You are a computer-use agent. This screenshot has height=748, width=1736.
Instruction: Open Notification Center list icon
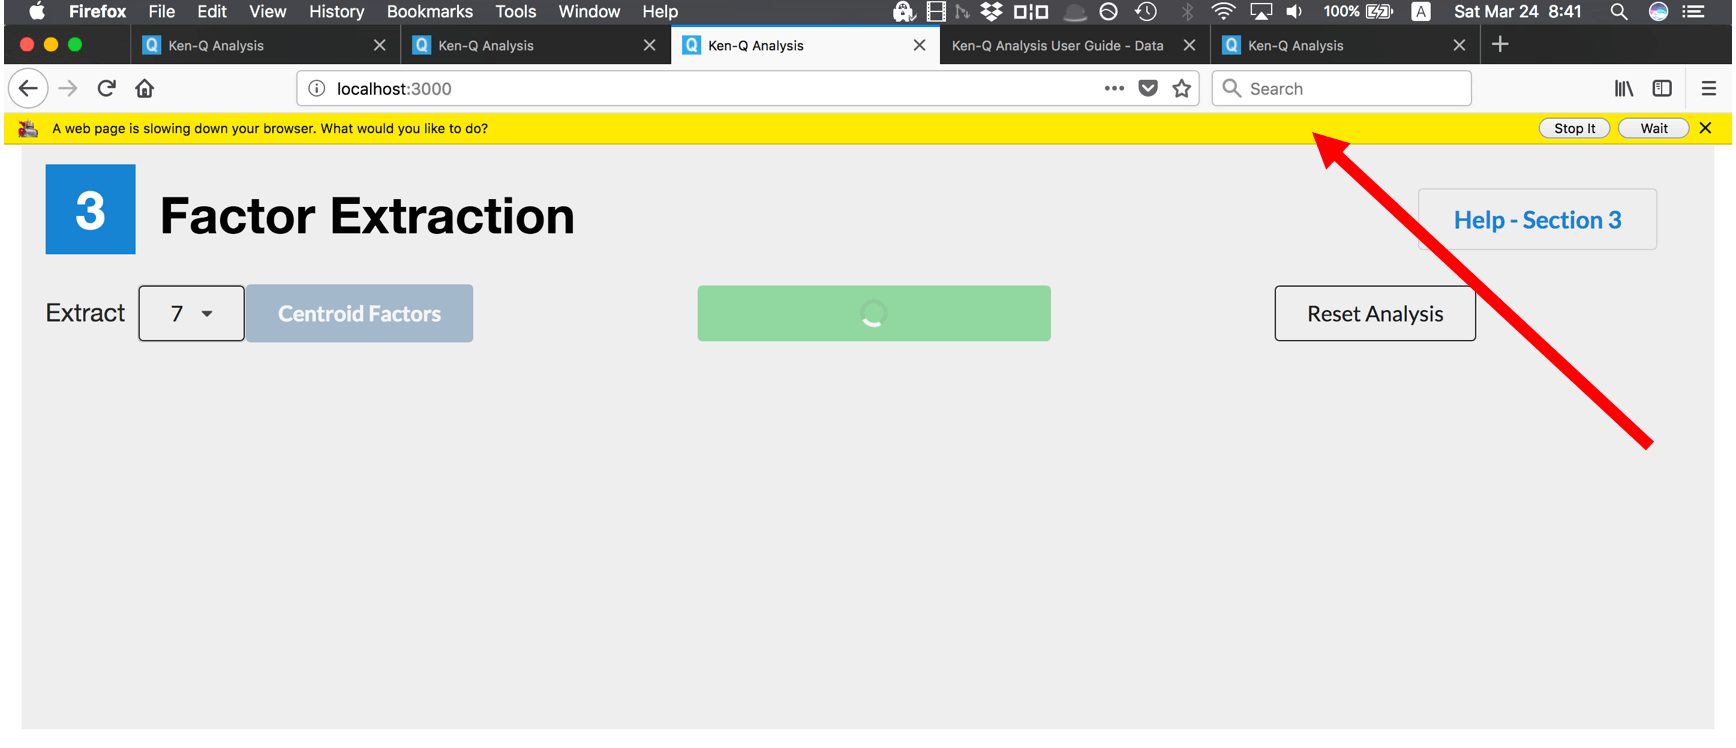point(1693,11)
